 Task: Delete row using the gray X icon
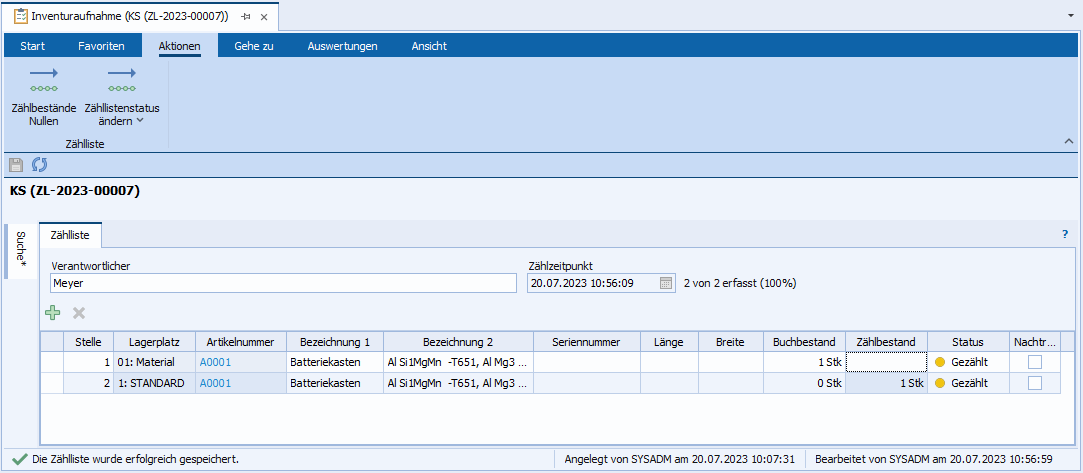tap(79, 313)
